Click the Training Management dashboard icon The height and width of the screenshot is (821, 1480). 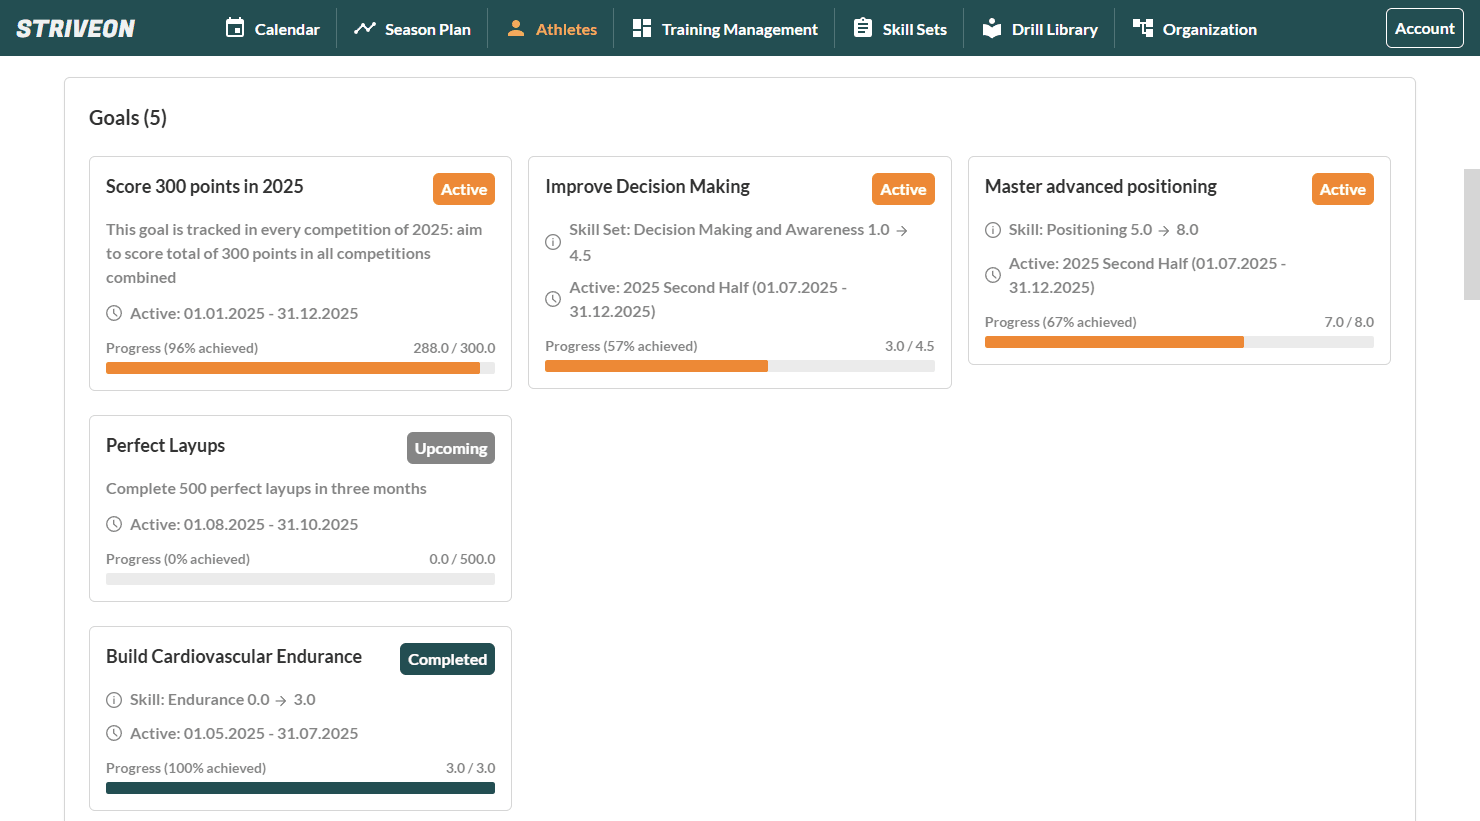642,28
